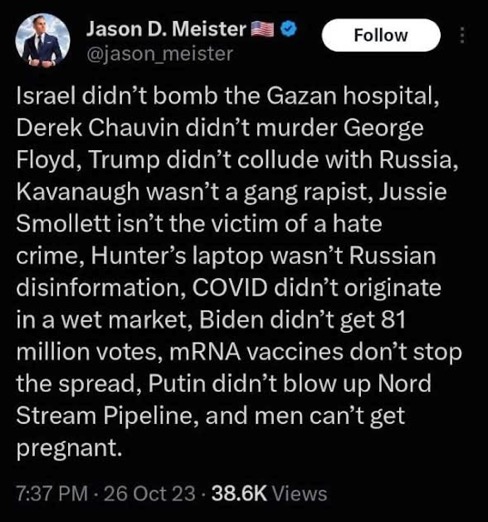Click "Stream Pipeline" in the tweet
This screenshot has width=488, height=522.
[108, 416]
